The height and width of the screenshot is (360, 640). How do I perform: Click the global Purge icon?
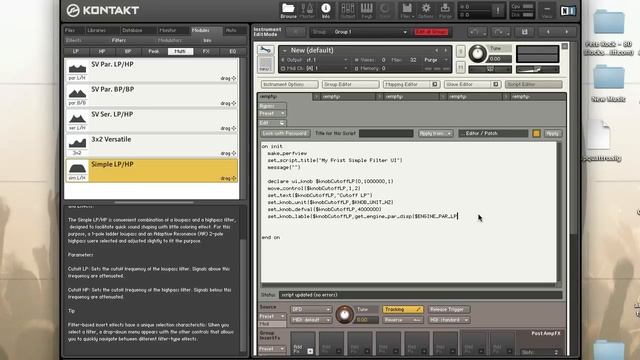(x=445, y=11)
